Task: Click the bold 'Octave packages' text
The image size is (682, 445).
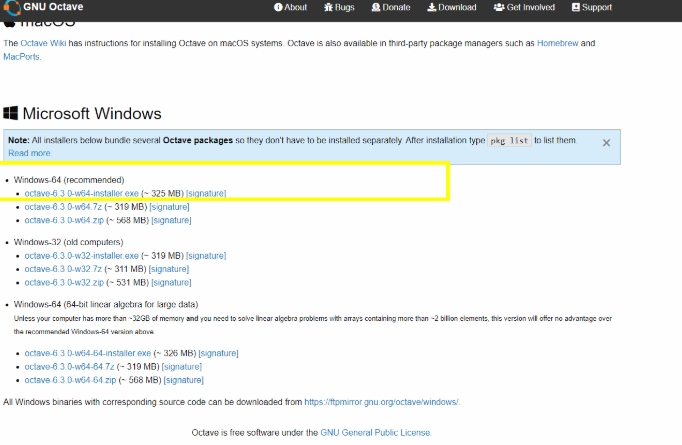Action: pyautogui.click(x=197, y=140)
